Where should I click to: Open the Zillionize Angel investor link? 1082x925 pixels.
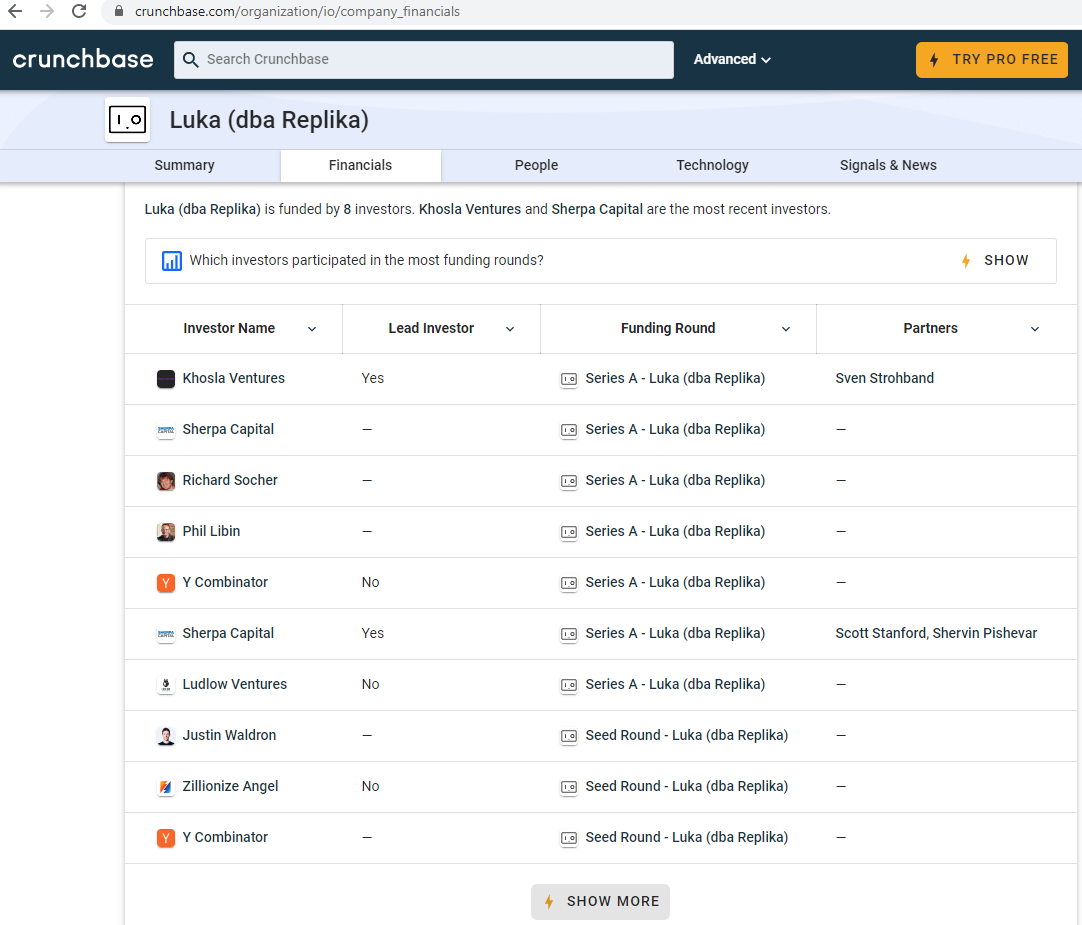point(230,786)
